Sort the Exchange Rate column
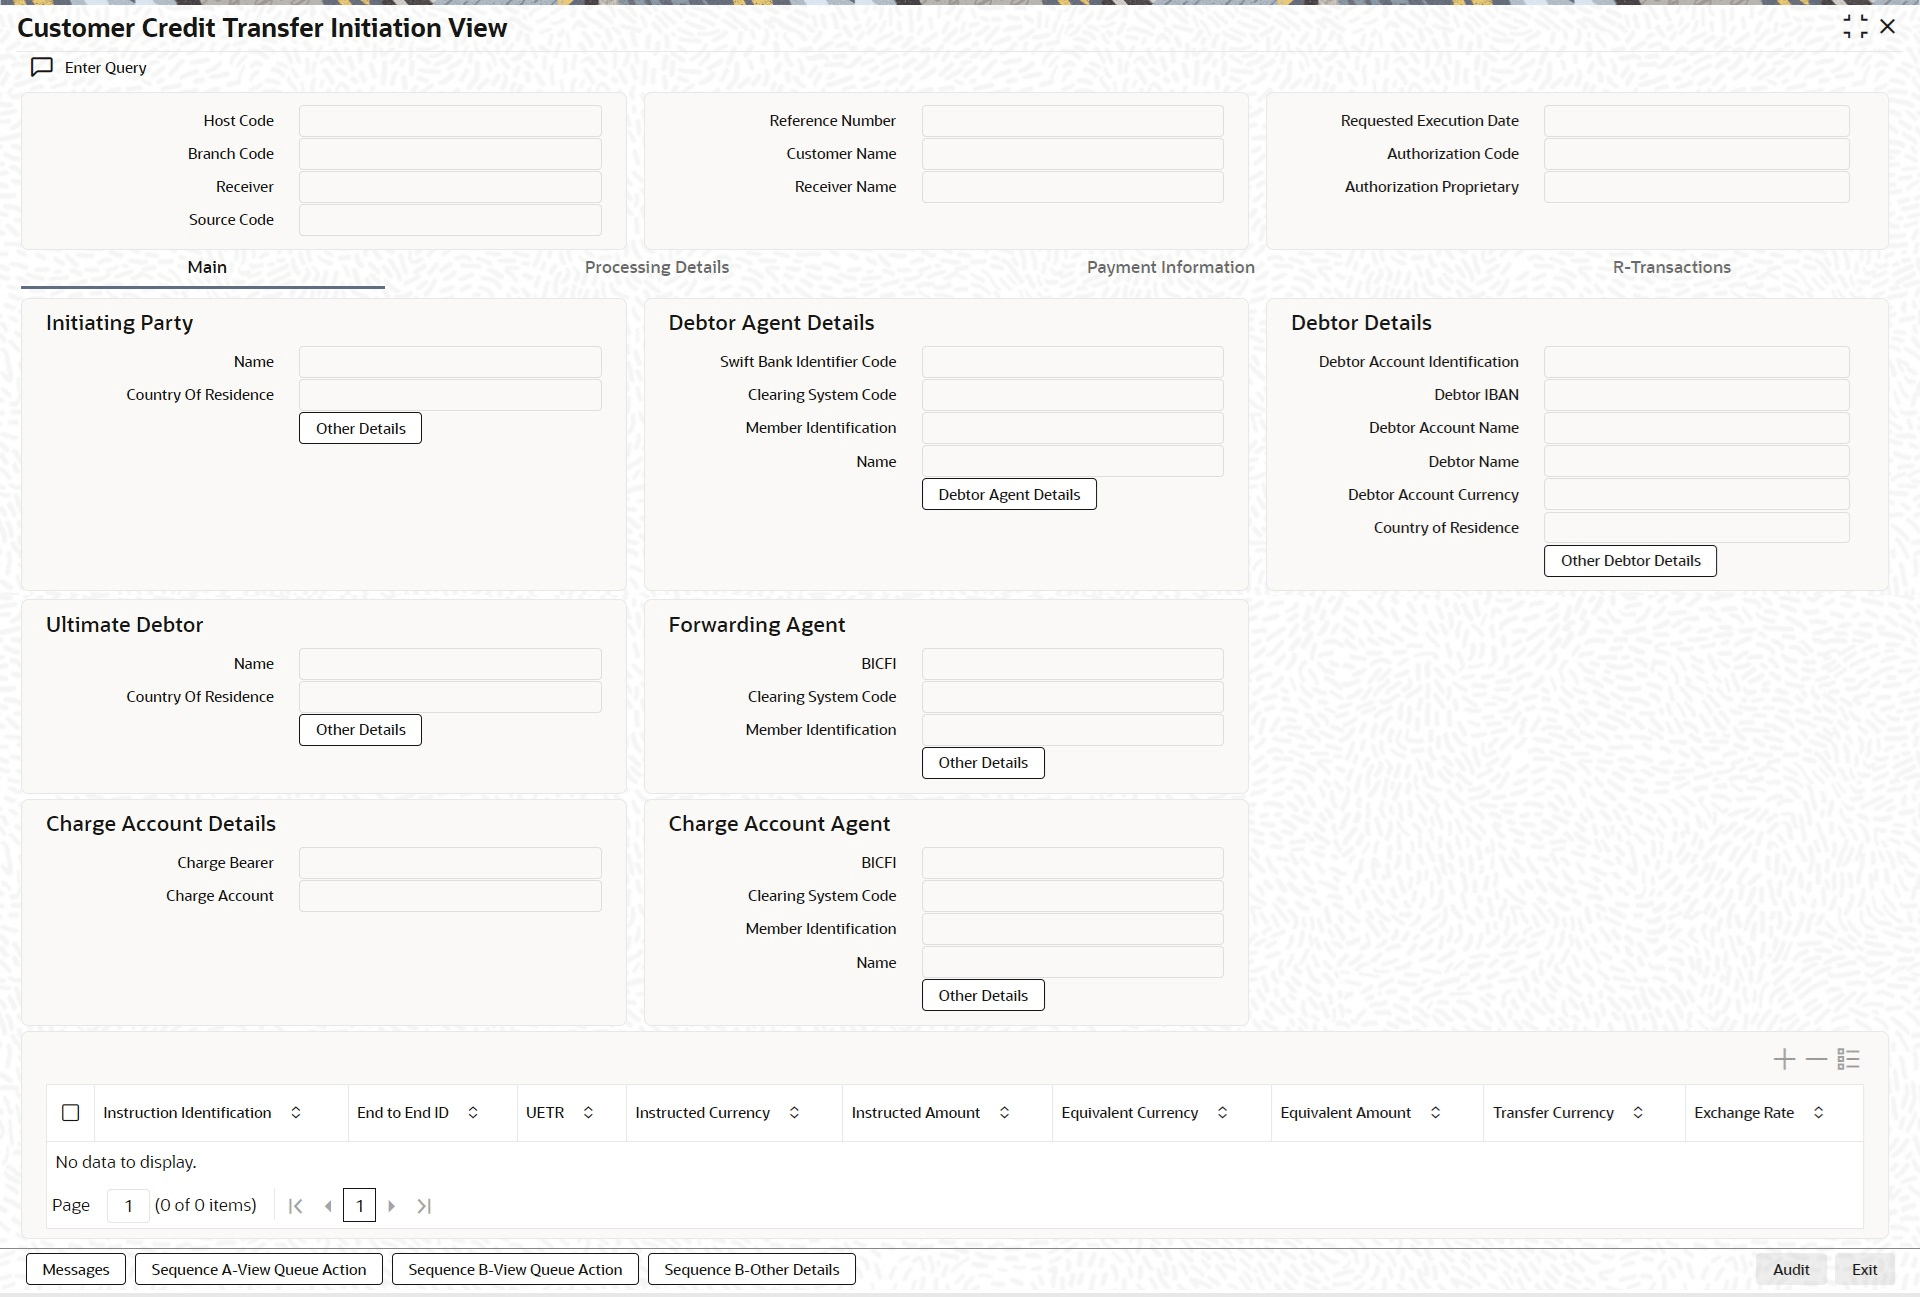The image size is (1920, 1297). coord(1818,1113)
